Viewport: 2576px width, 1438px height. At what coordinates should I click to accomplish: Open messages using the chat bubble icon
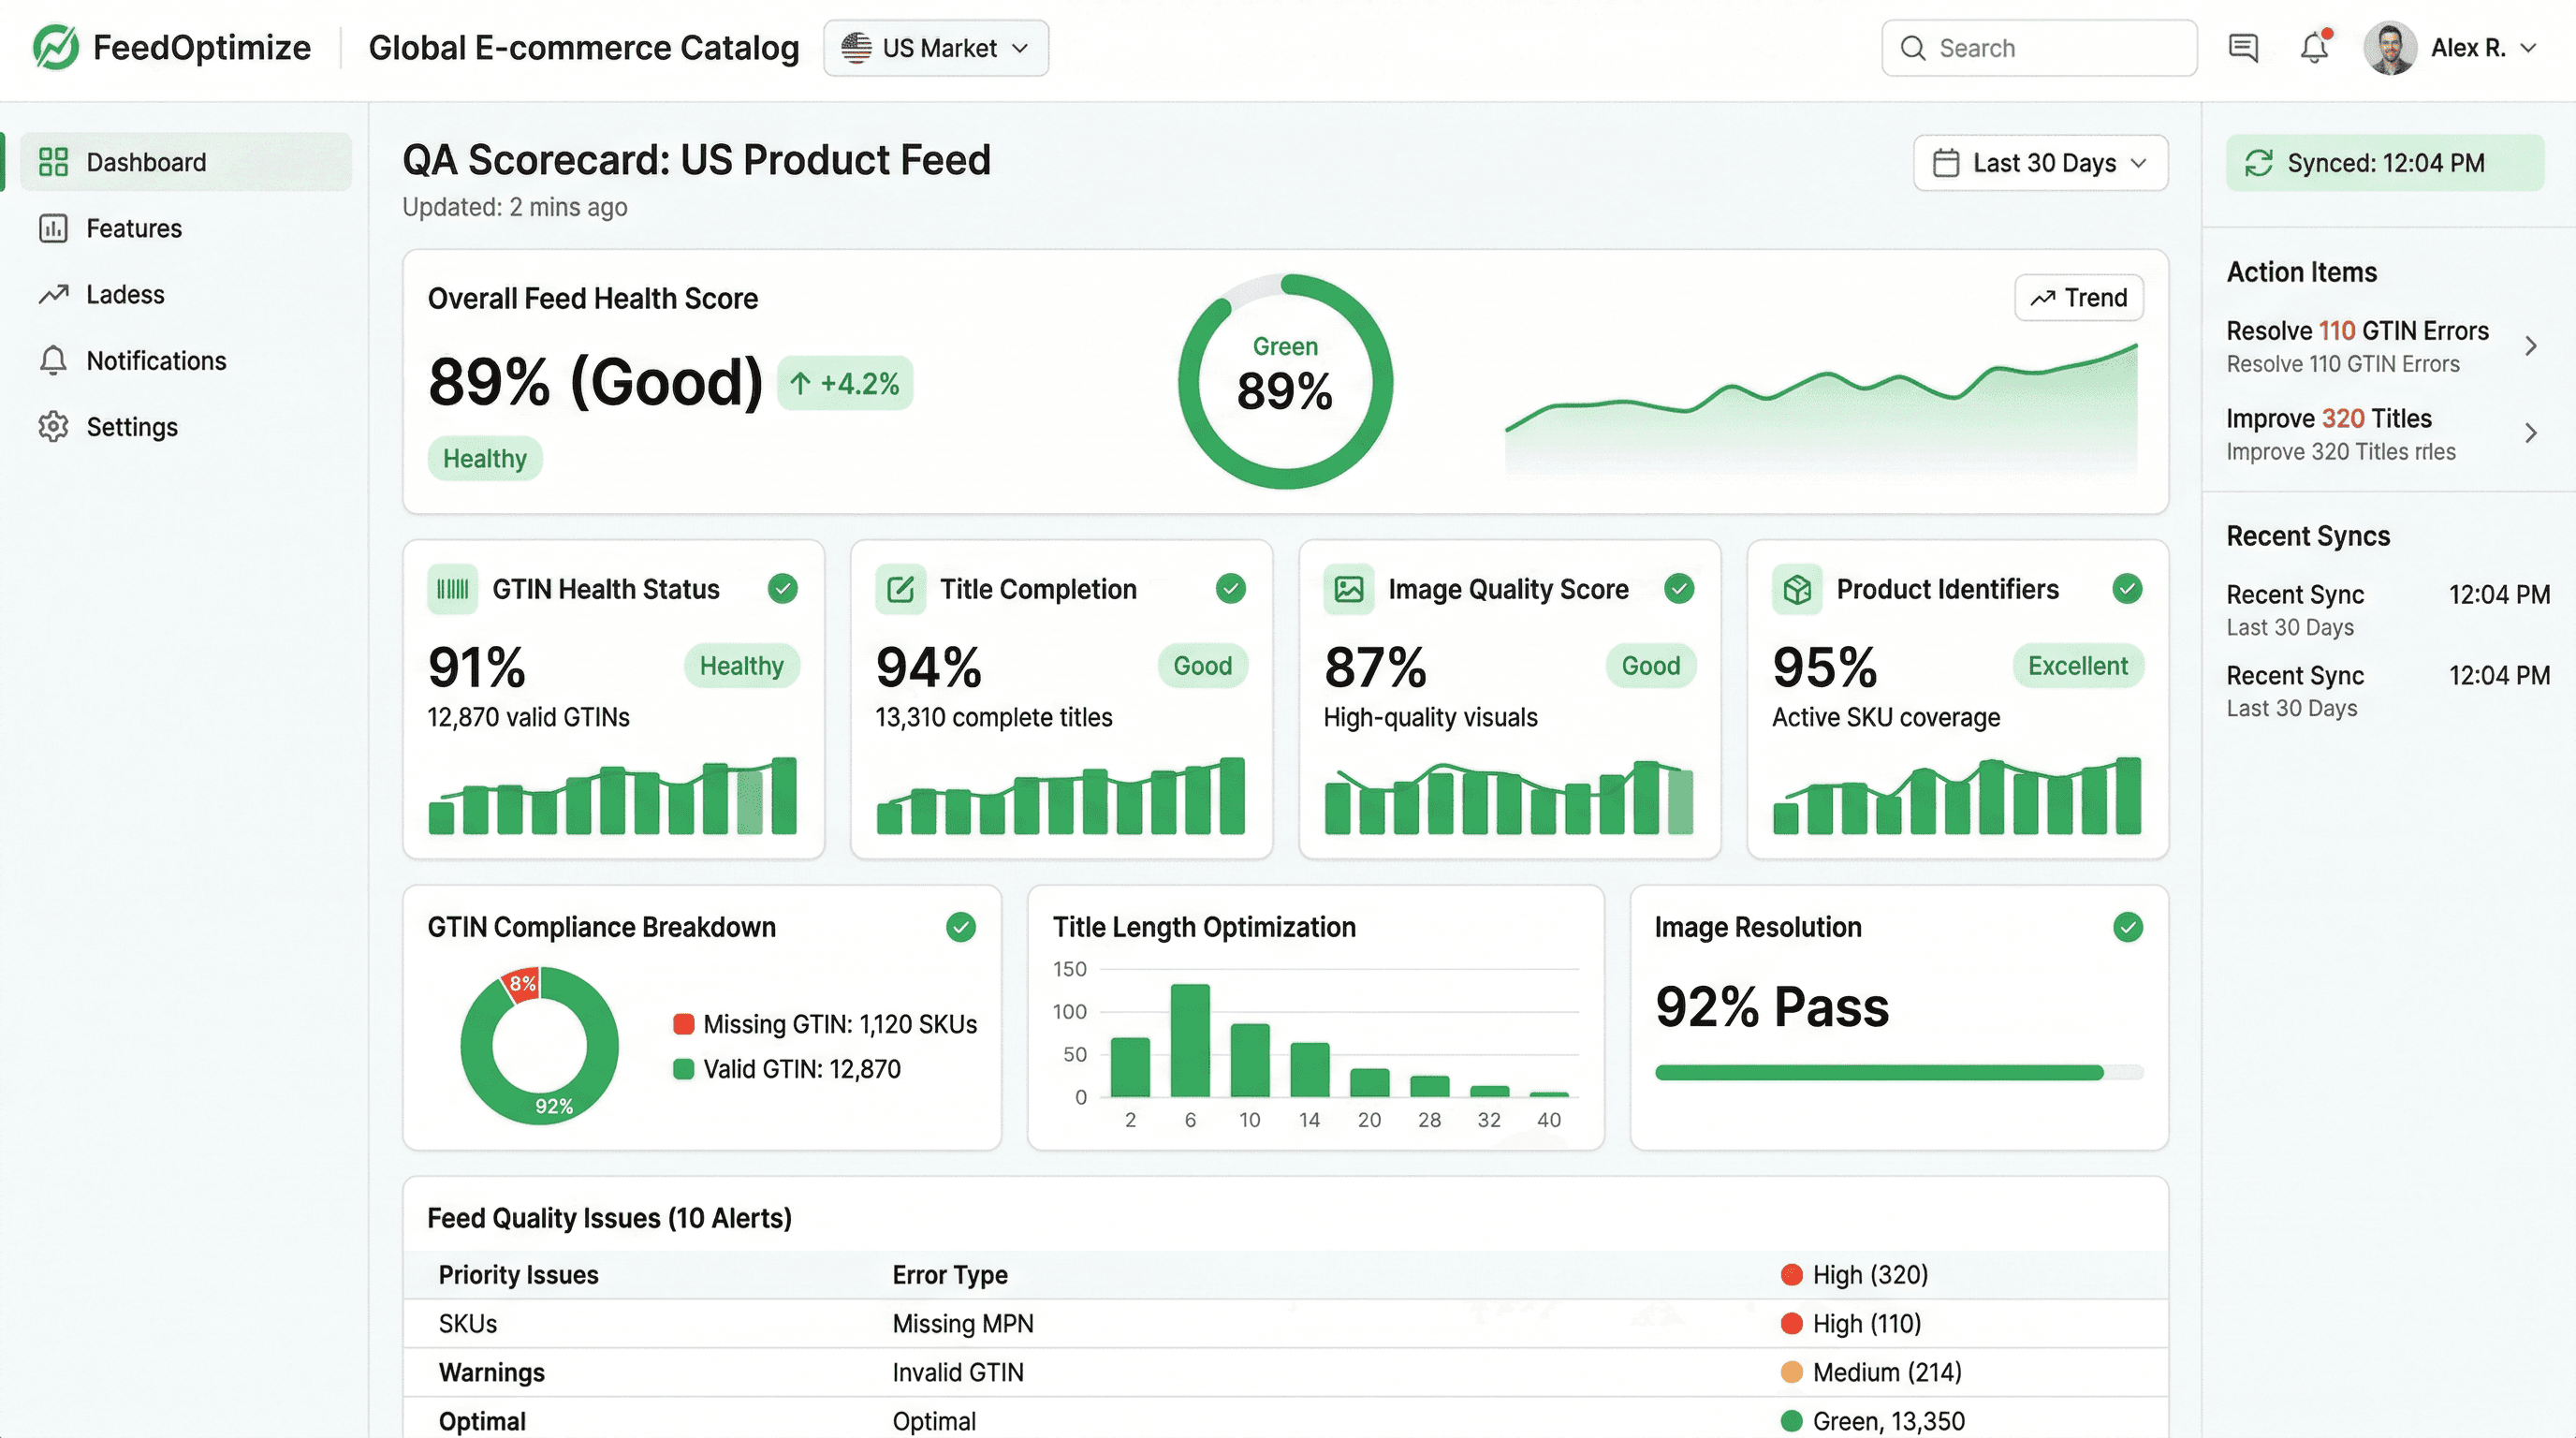click(x=2243, y=47)
